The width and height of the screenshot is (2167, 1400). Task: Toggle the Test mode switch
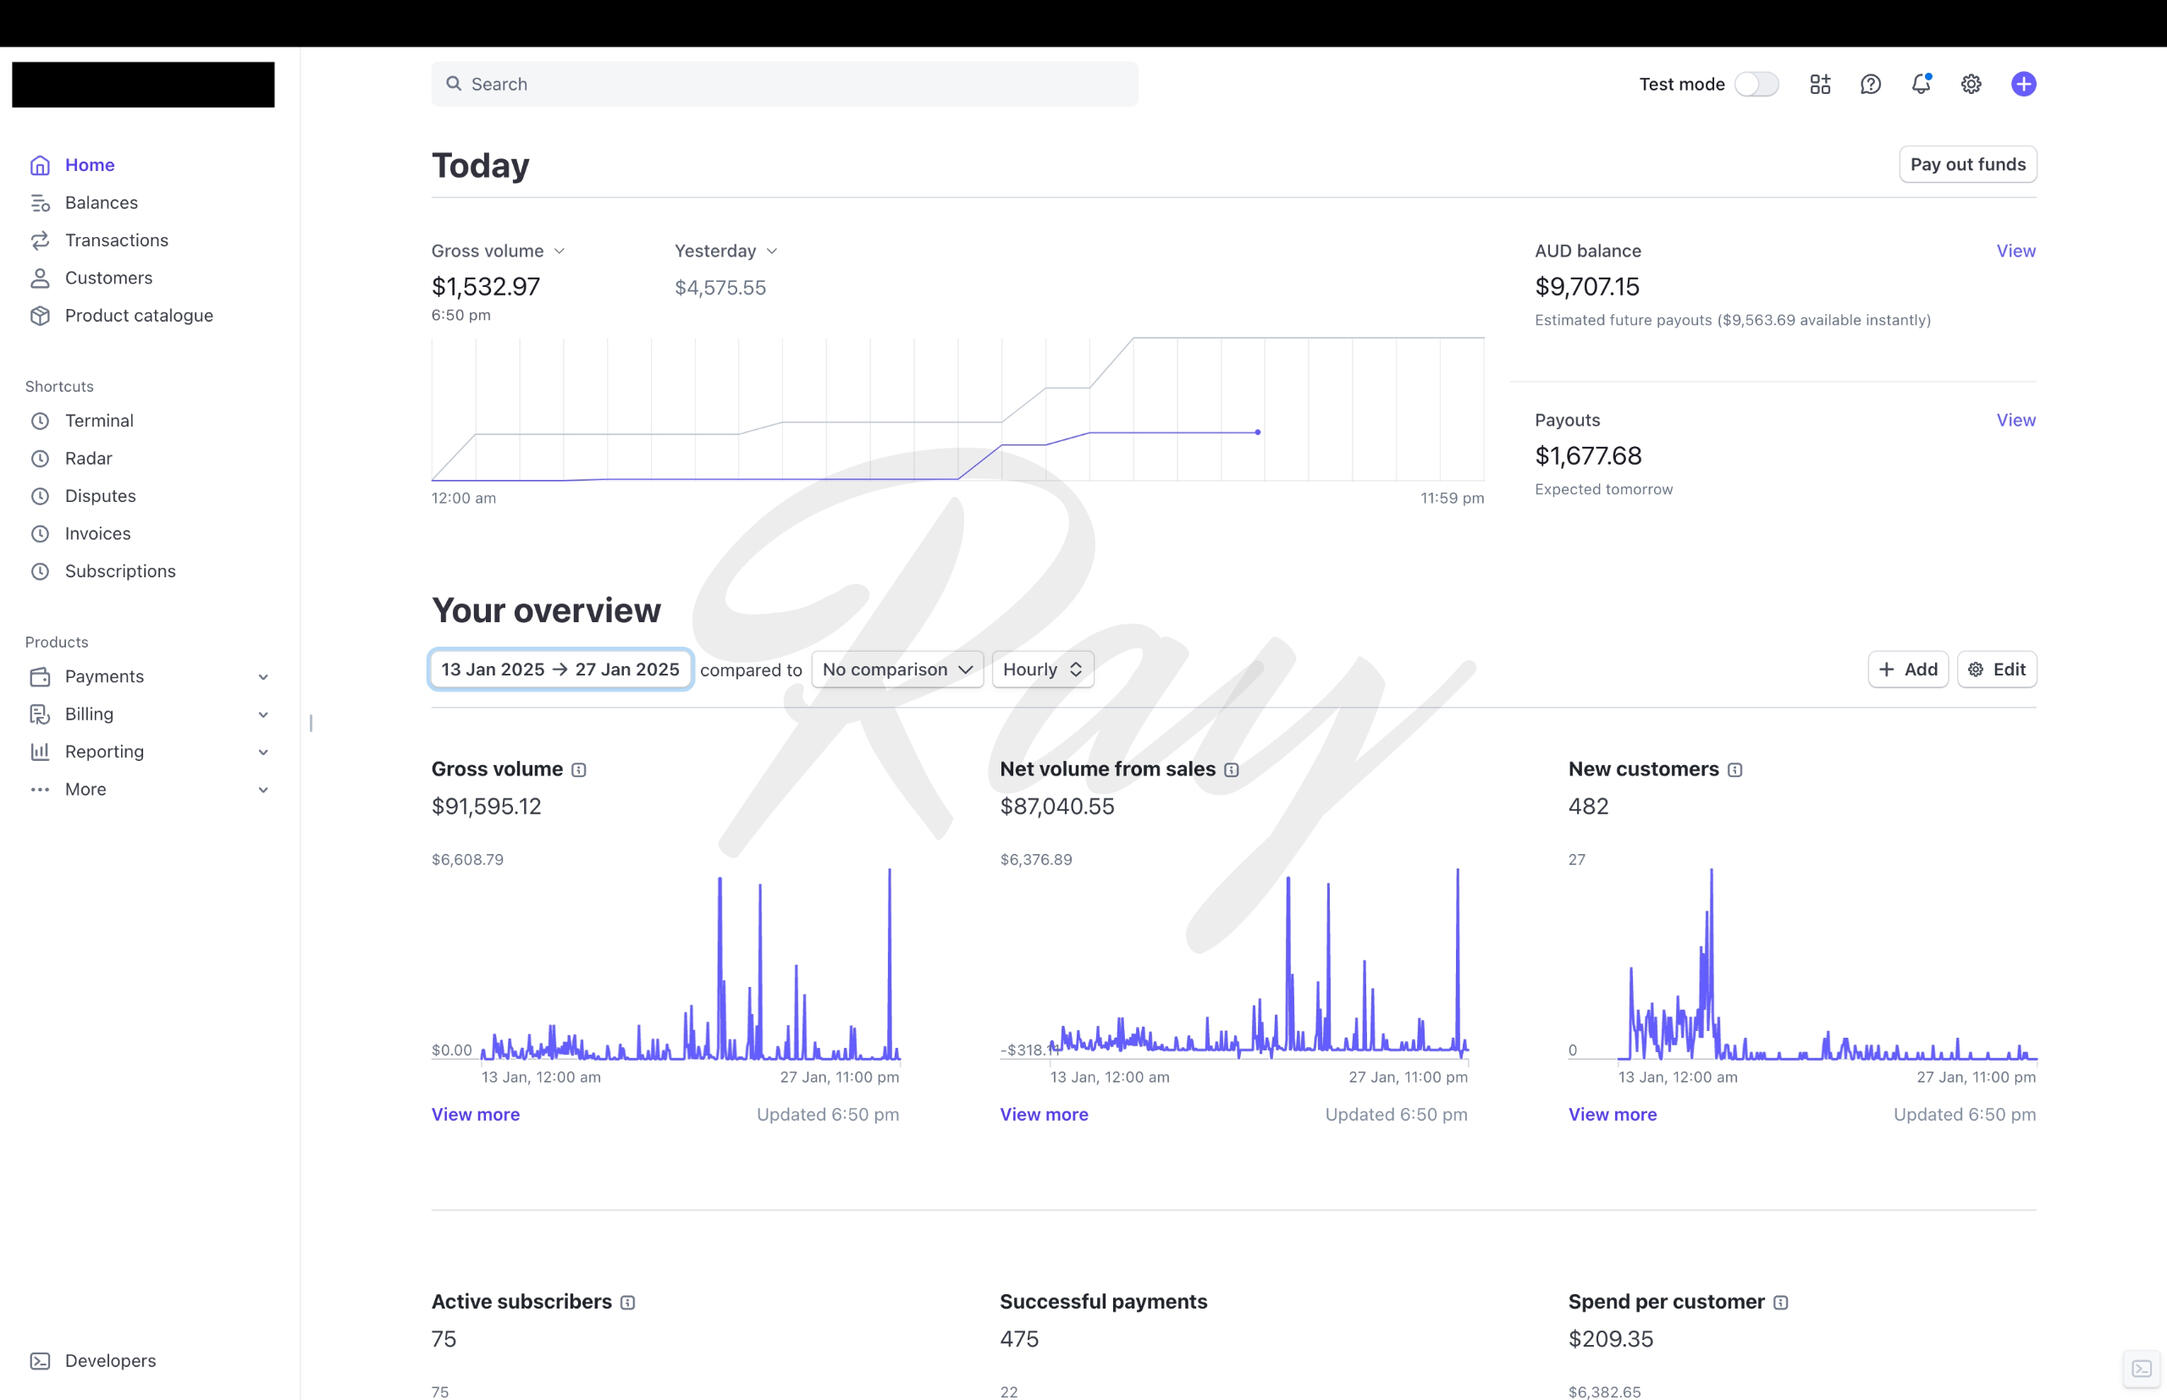[1756, 84]
